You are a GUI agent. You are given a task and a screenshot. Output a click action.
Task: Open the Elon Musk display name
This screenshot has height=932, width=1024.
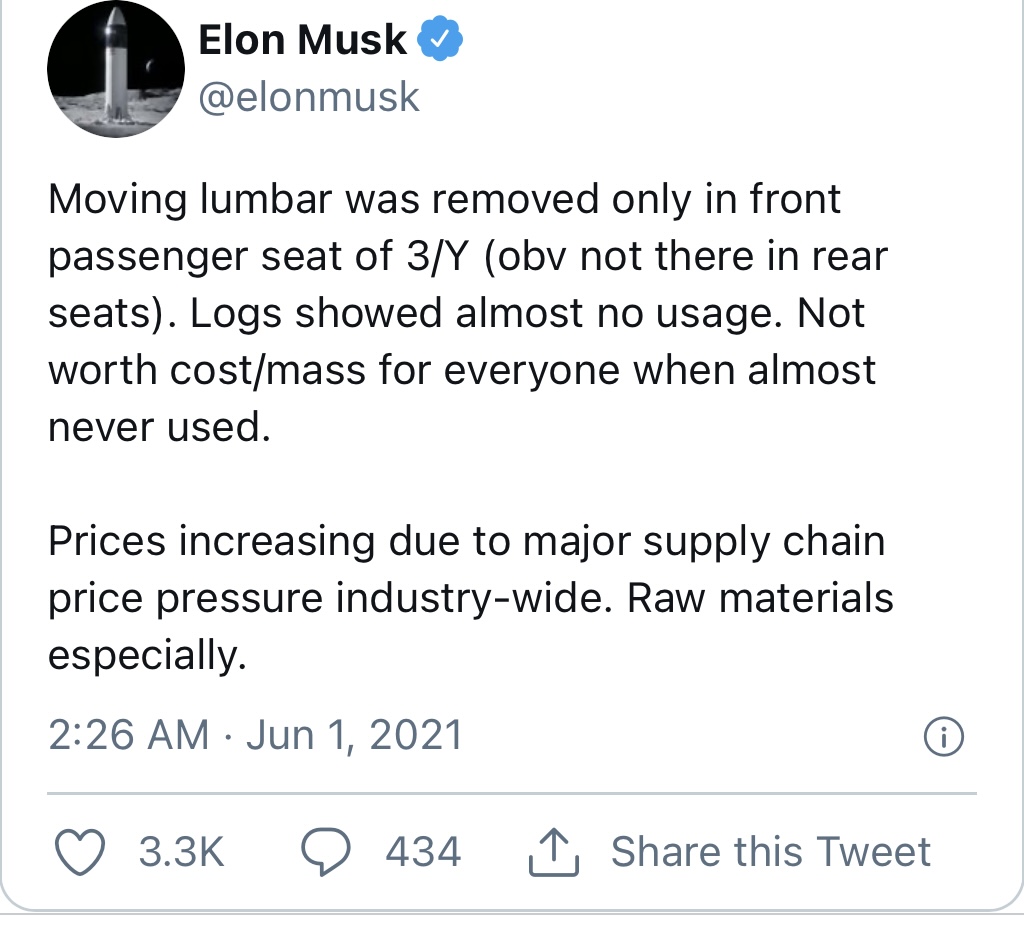point(302,40)
